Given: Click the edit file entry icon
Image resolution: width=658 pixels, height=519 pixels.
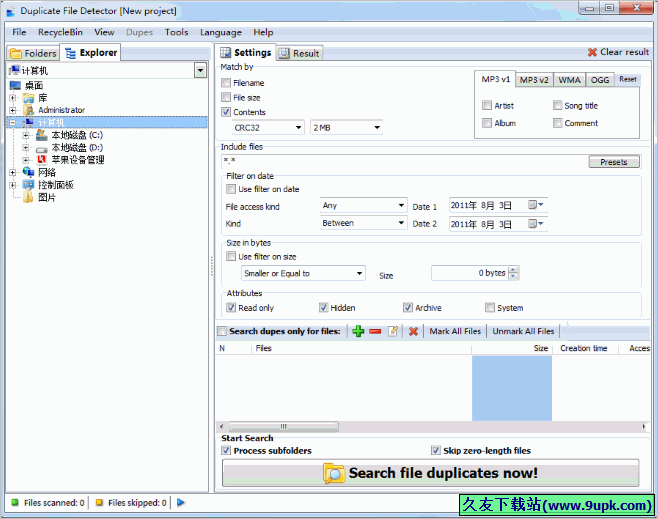Looking at the screenshot, I should 393,331.
